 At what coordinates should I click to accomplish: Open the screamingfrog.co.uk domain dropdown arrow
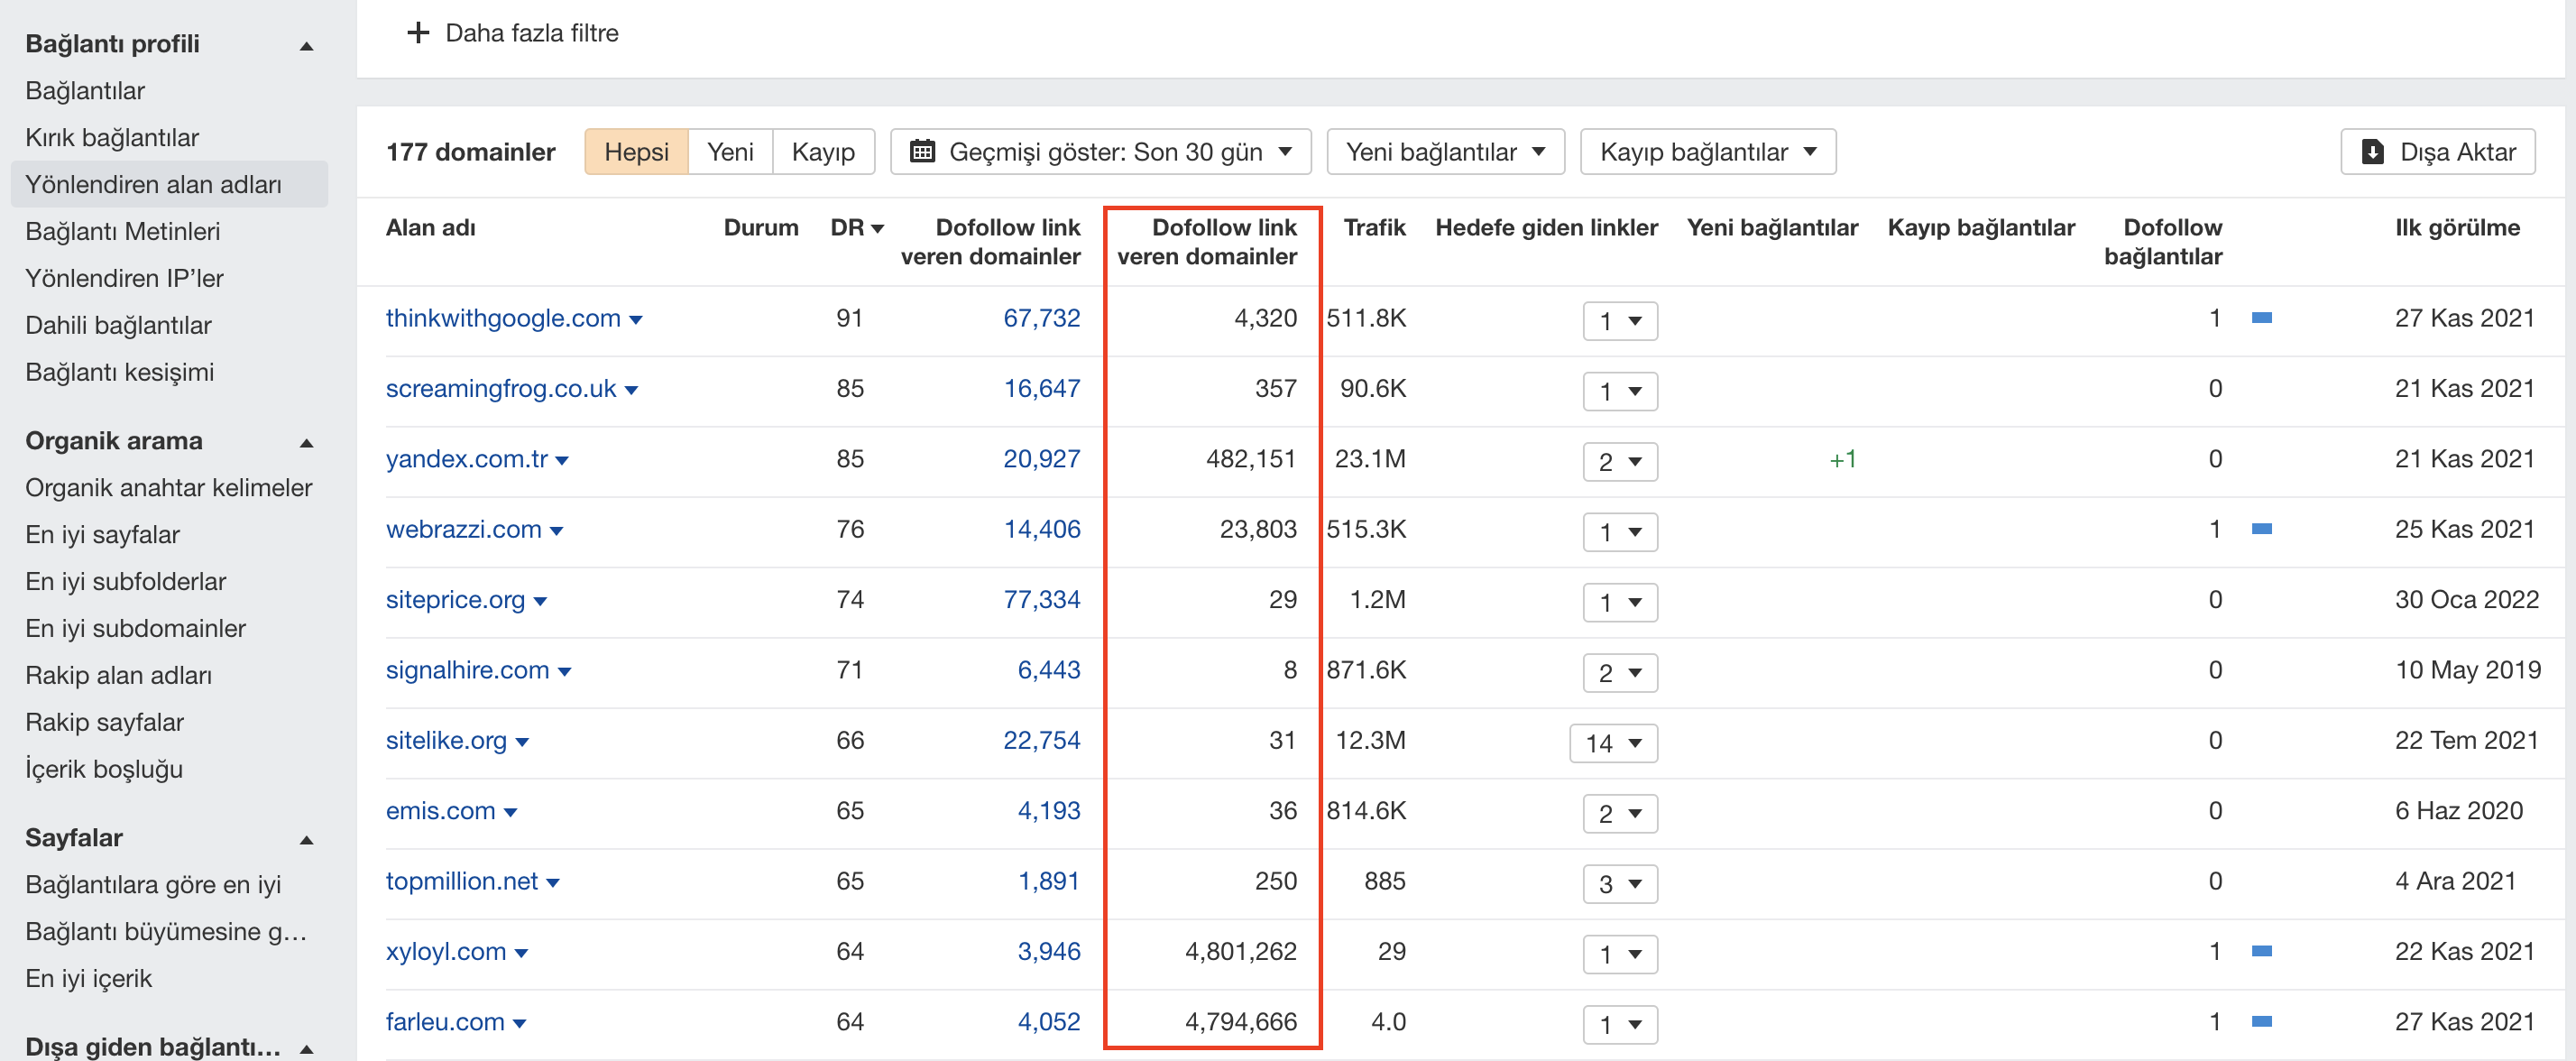coord(631,390)
